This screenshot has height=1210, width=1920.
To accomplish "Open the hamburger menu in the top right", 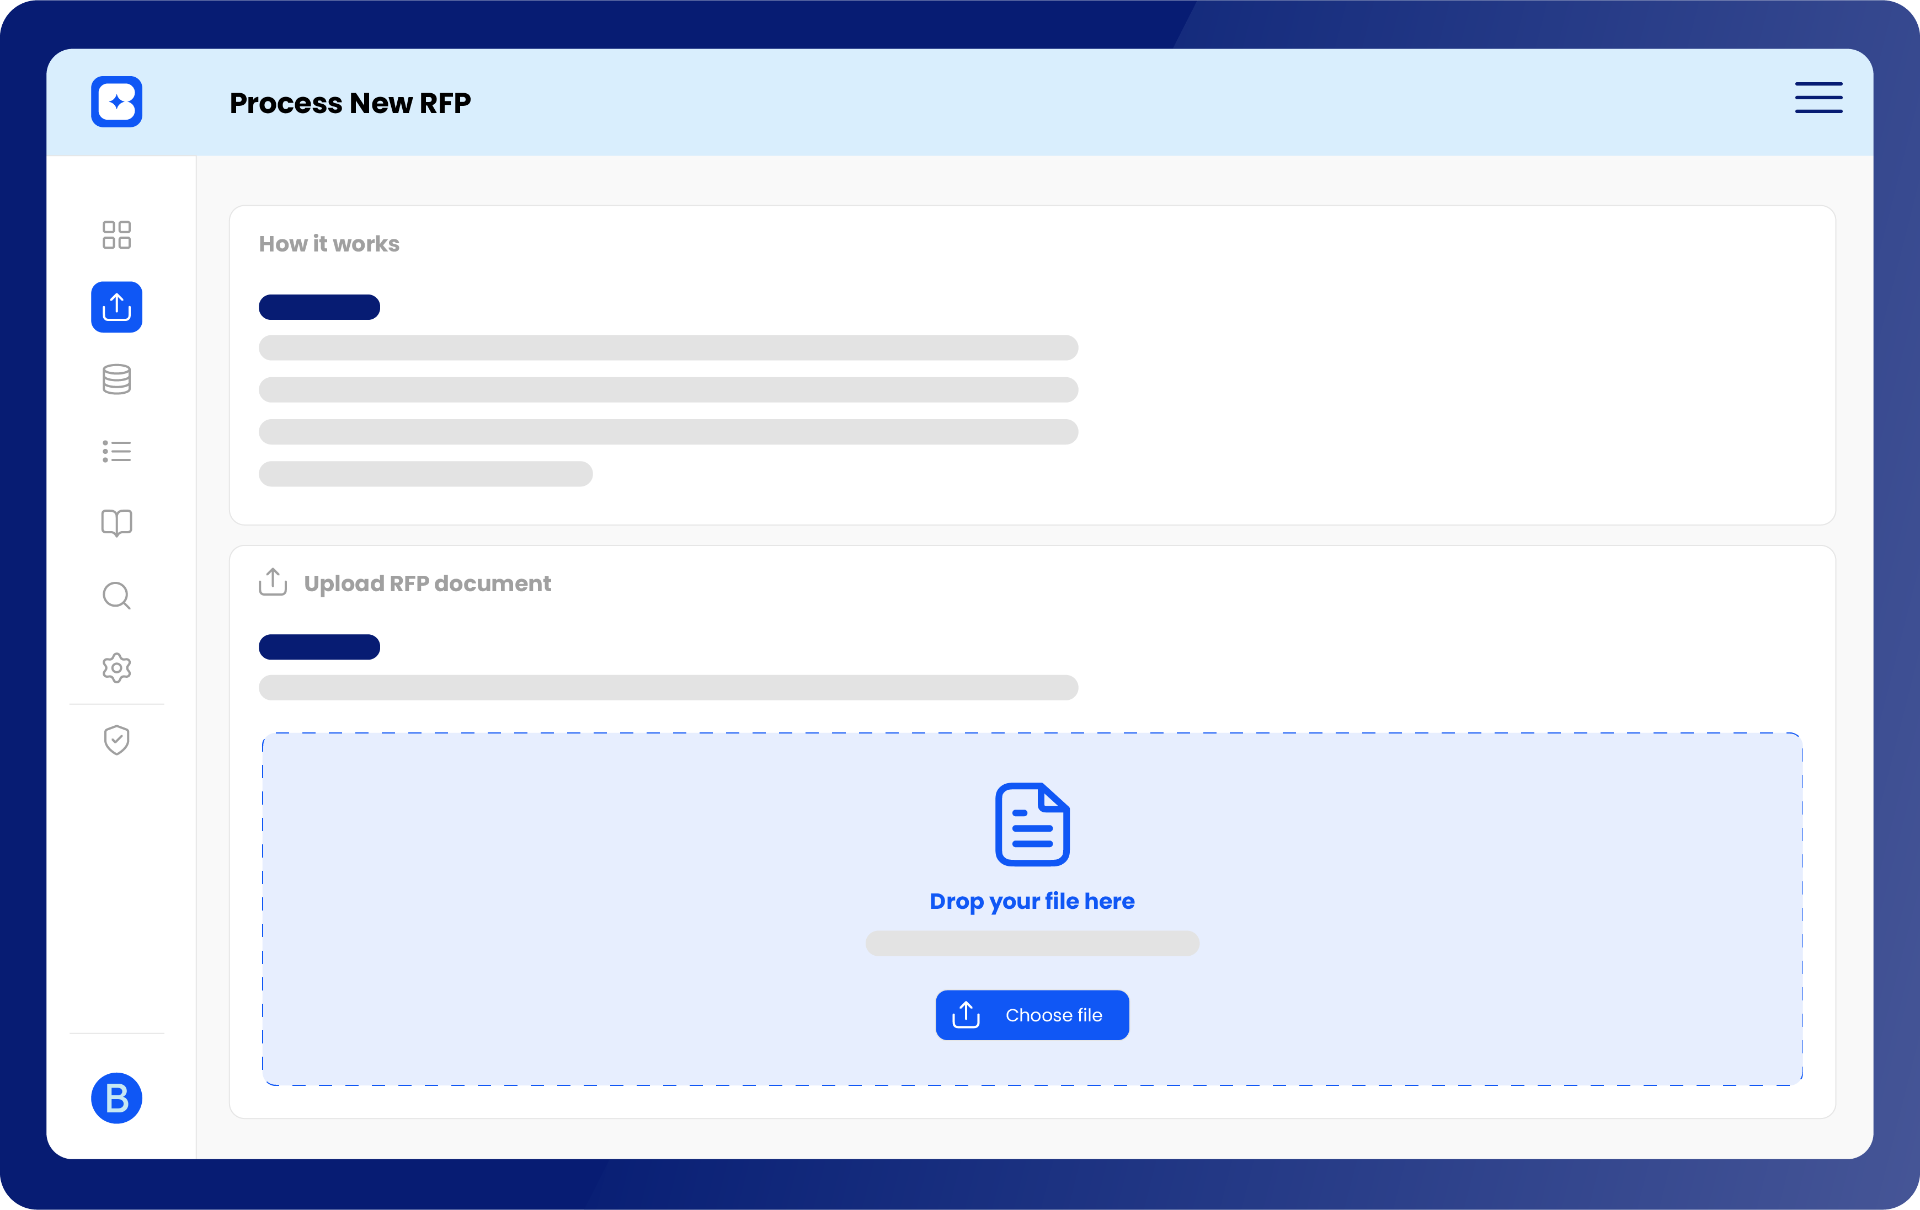I will pyautogui.click(x=1818, y=97).
